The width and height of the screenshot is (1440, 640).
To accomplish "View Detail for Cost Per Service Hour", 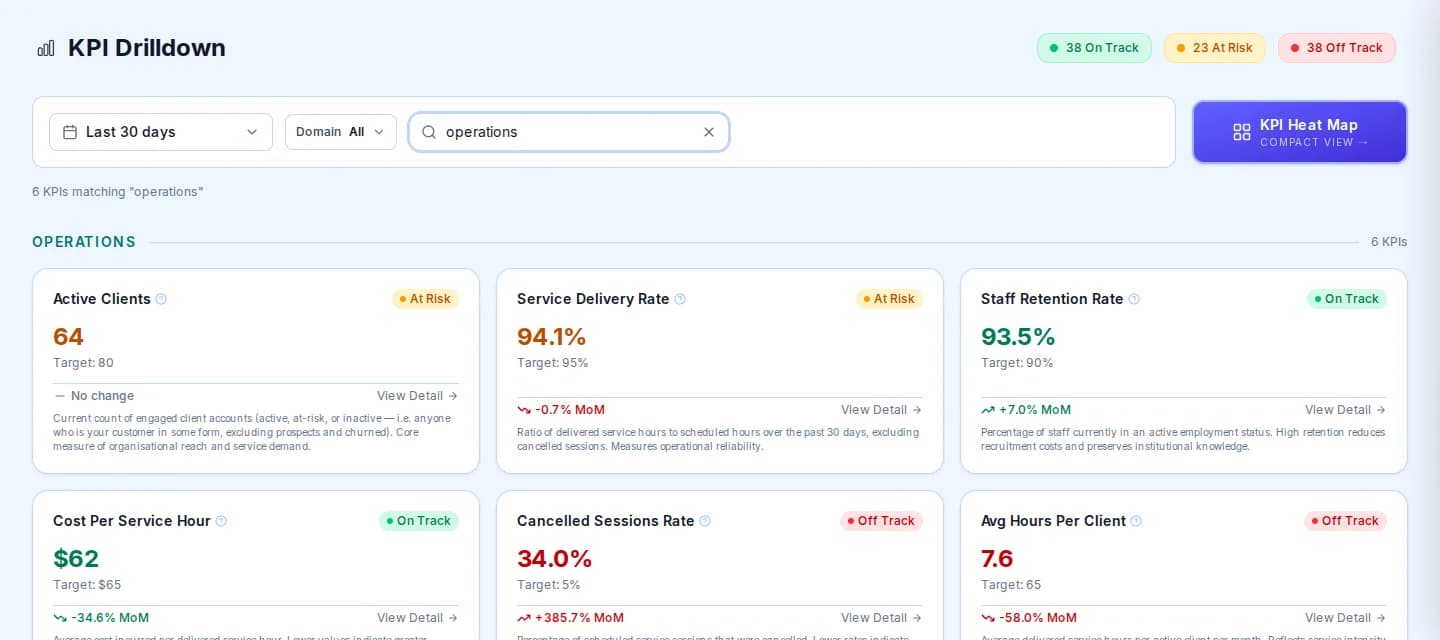I will 417,618.
